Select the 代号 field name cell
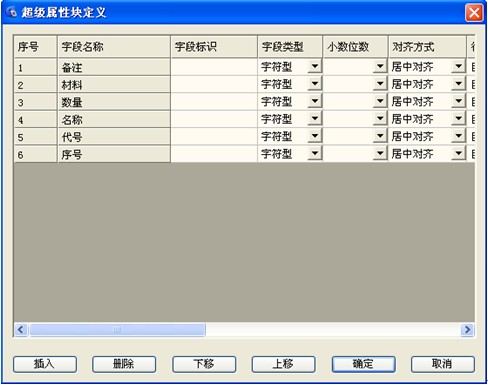This screenshot has width=488, height=385. [x=114, y=136]
